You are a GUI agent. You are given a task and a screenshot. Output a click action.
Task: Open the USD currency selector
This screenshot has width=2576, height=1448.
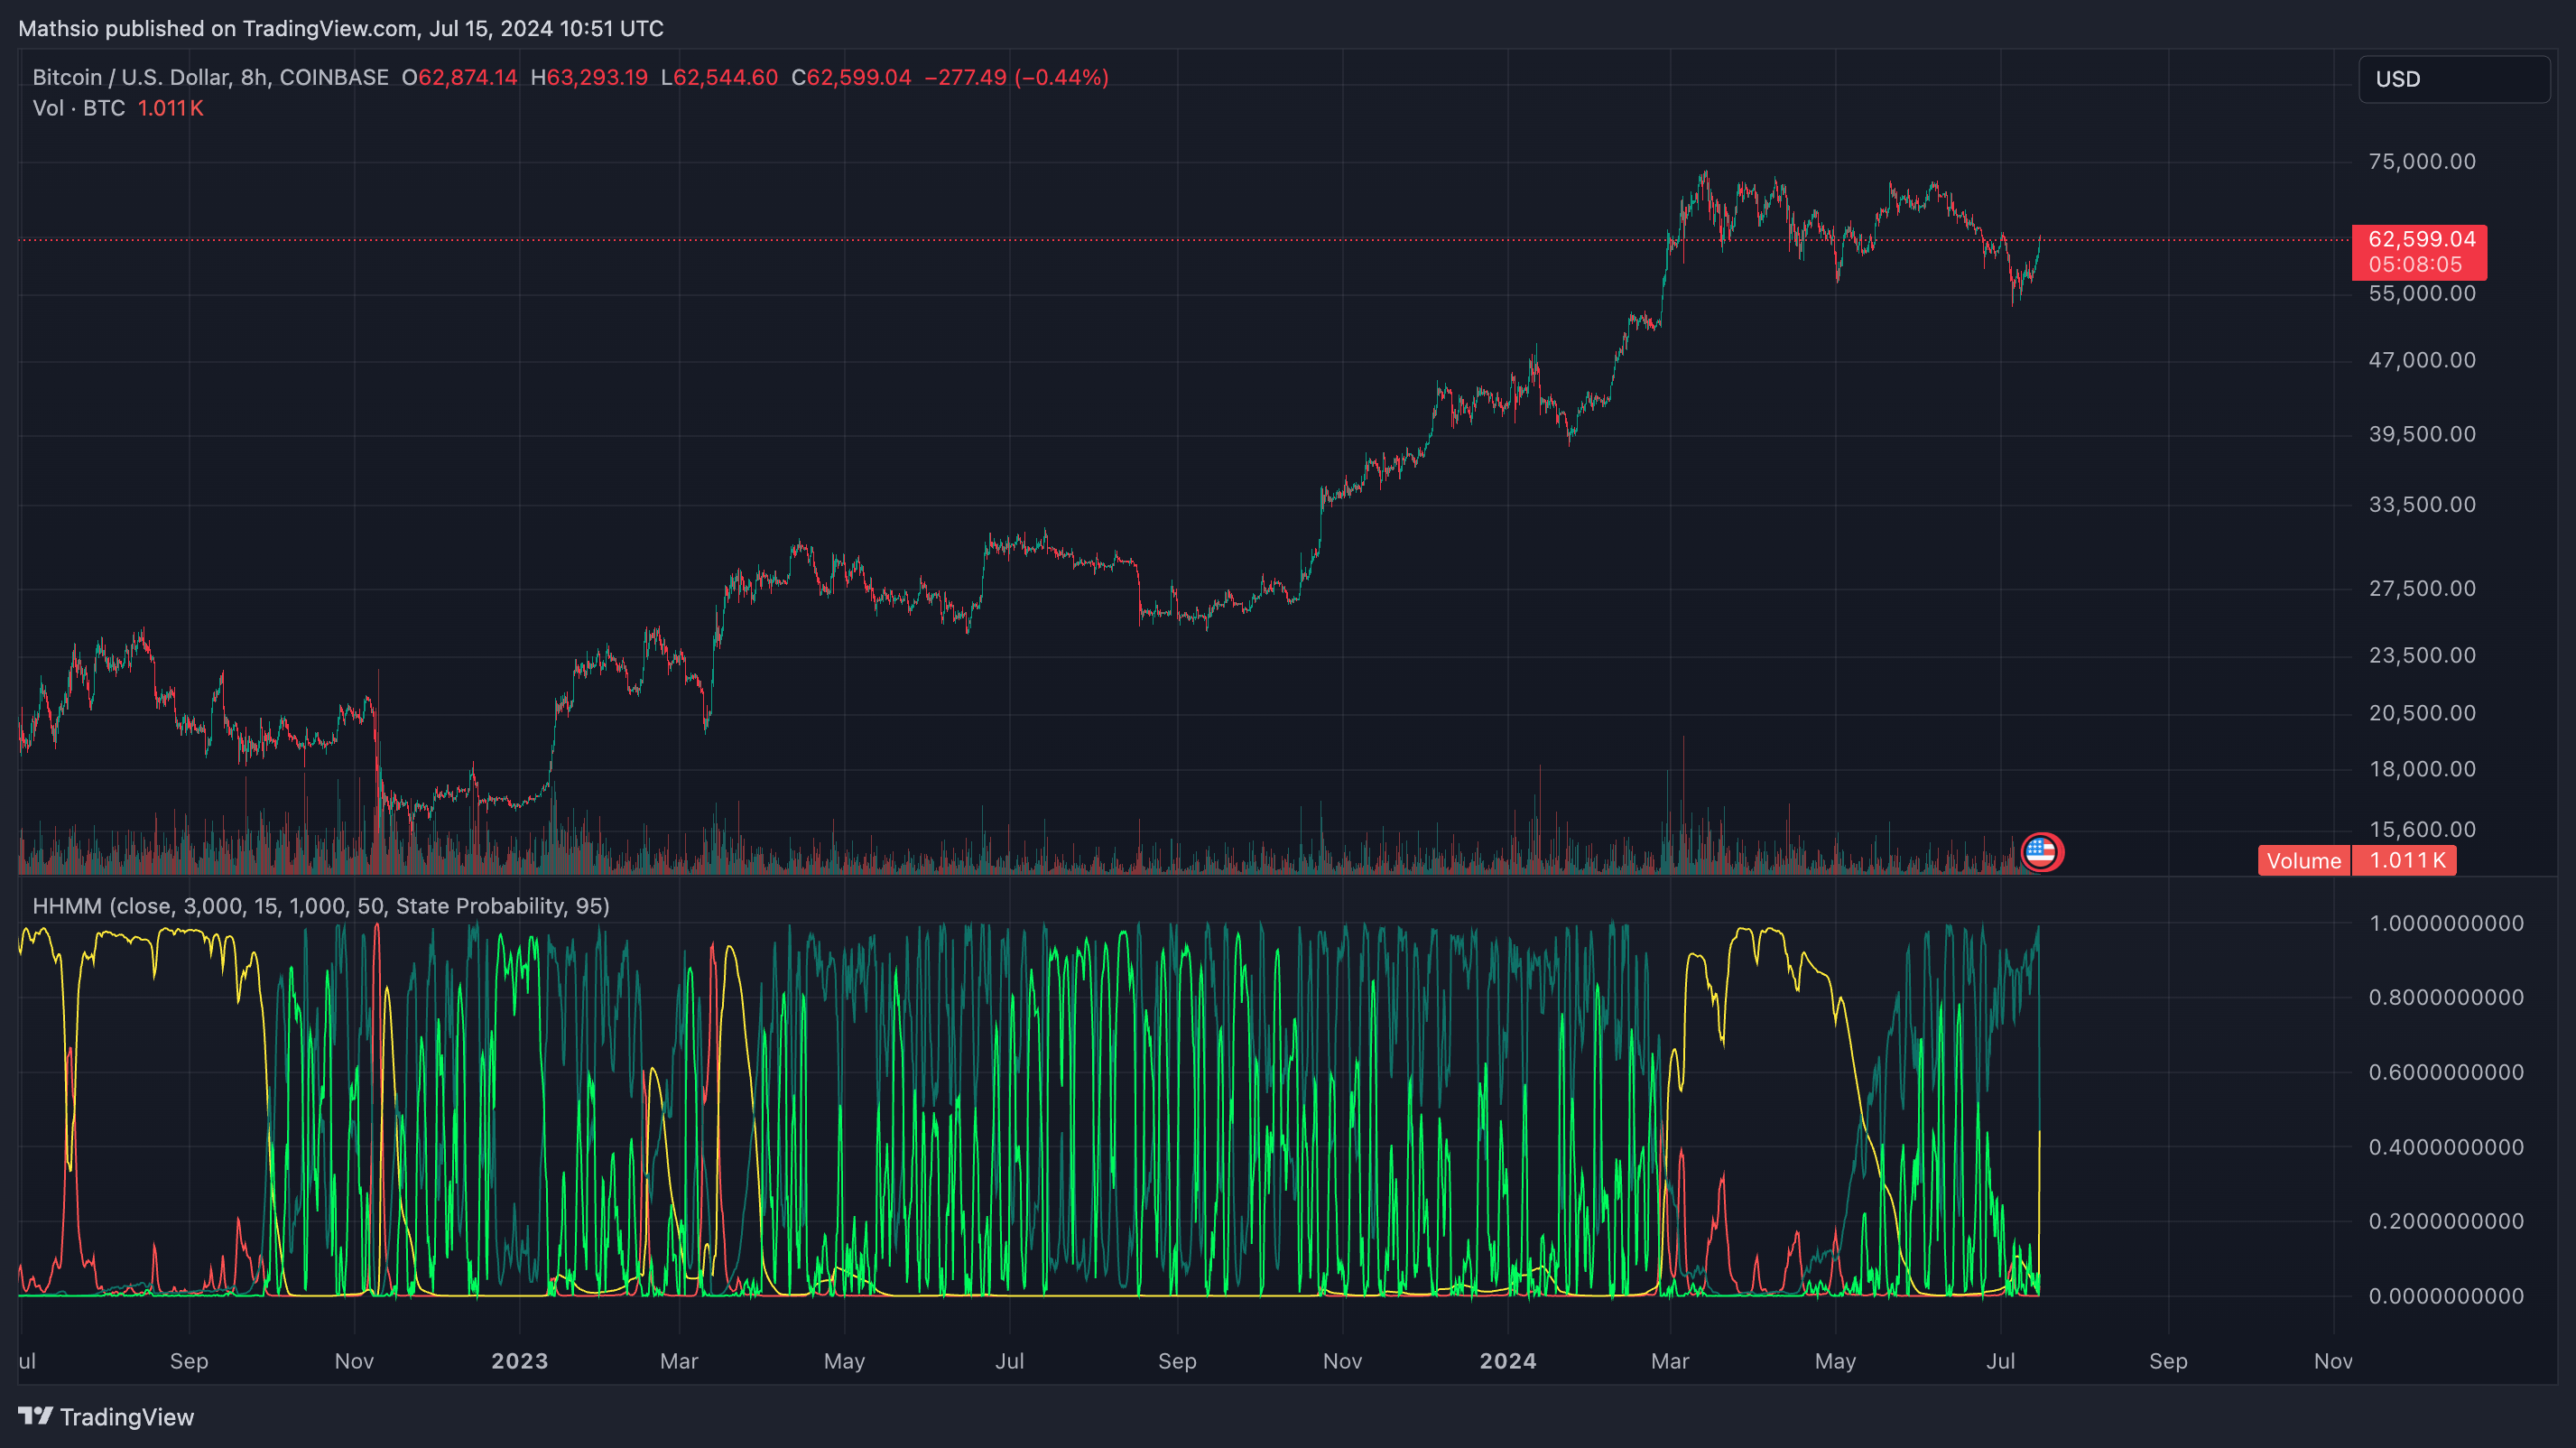click(2453, 79)
